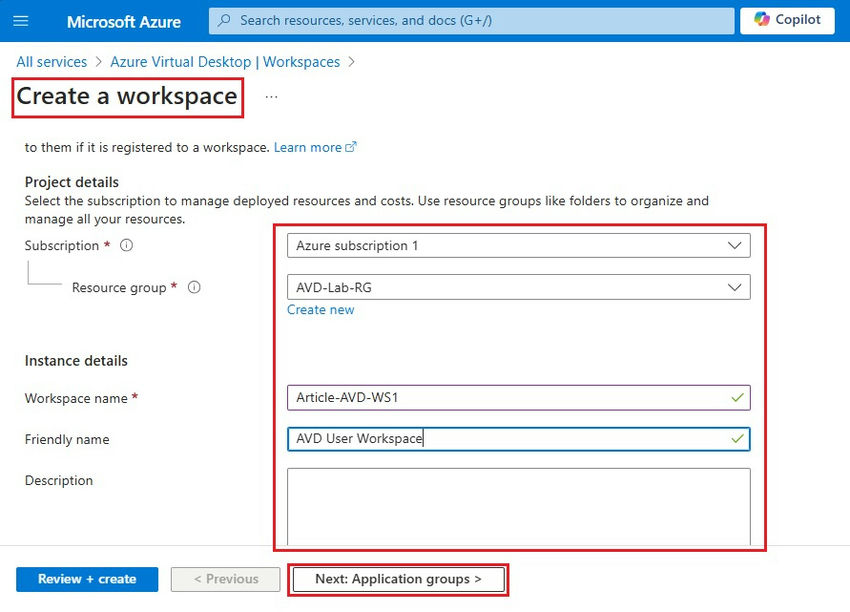
Task: Open Learn more via the external link icon
Action: 350,146
